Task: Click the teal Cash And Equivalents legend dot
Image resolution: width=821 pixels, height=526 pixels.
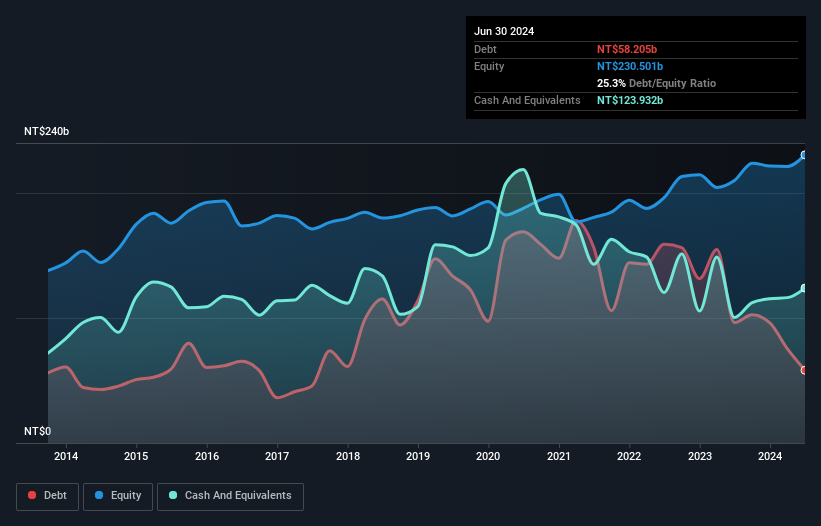Action: pyautogui.click(x=173, y=495)
